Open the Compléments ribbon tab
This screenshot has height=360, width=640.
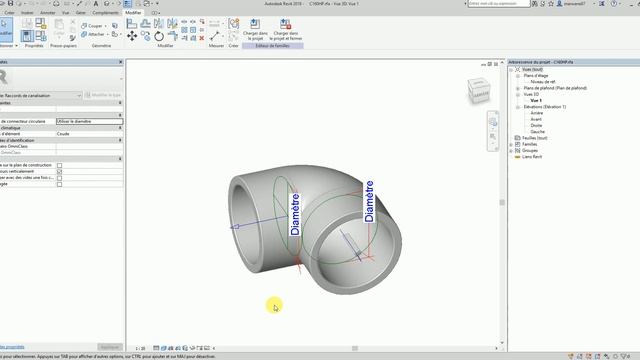pyautogui.click(x=105, y=13)
